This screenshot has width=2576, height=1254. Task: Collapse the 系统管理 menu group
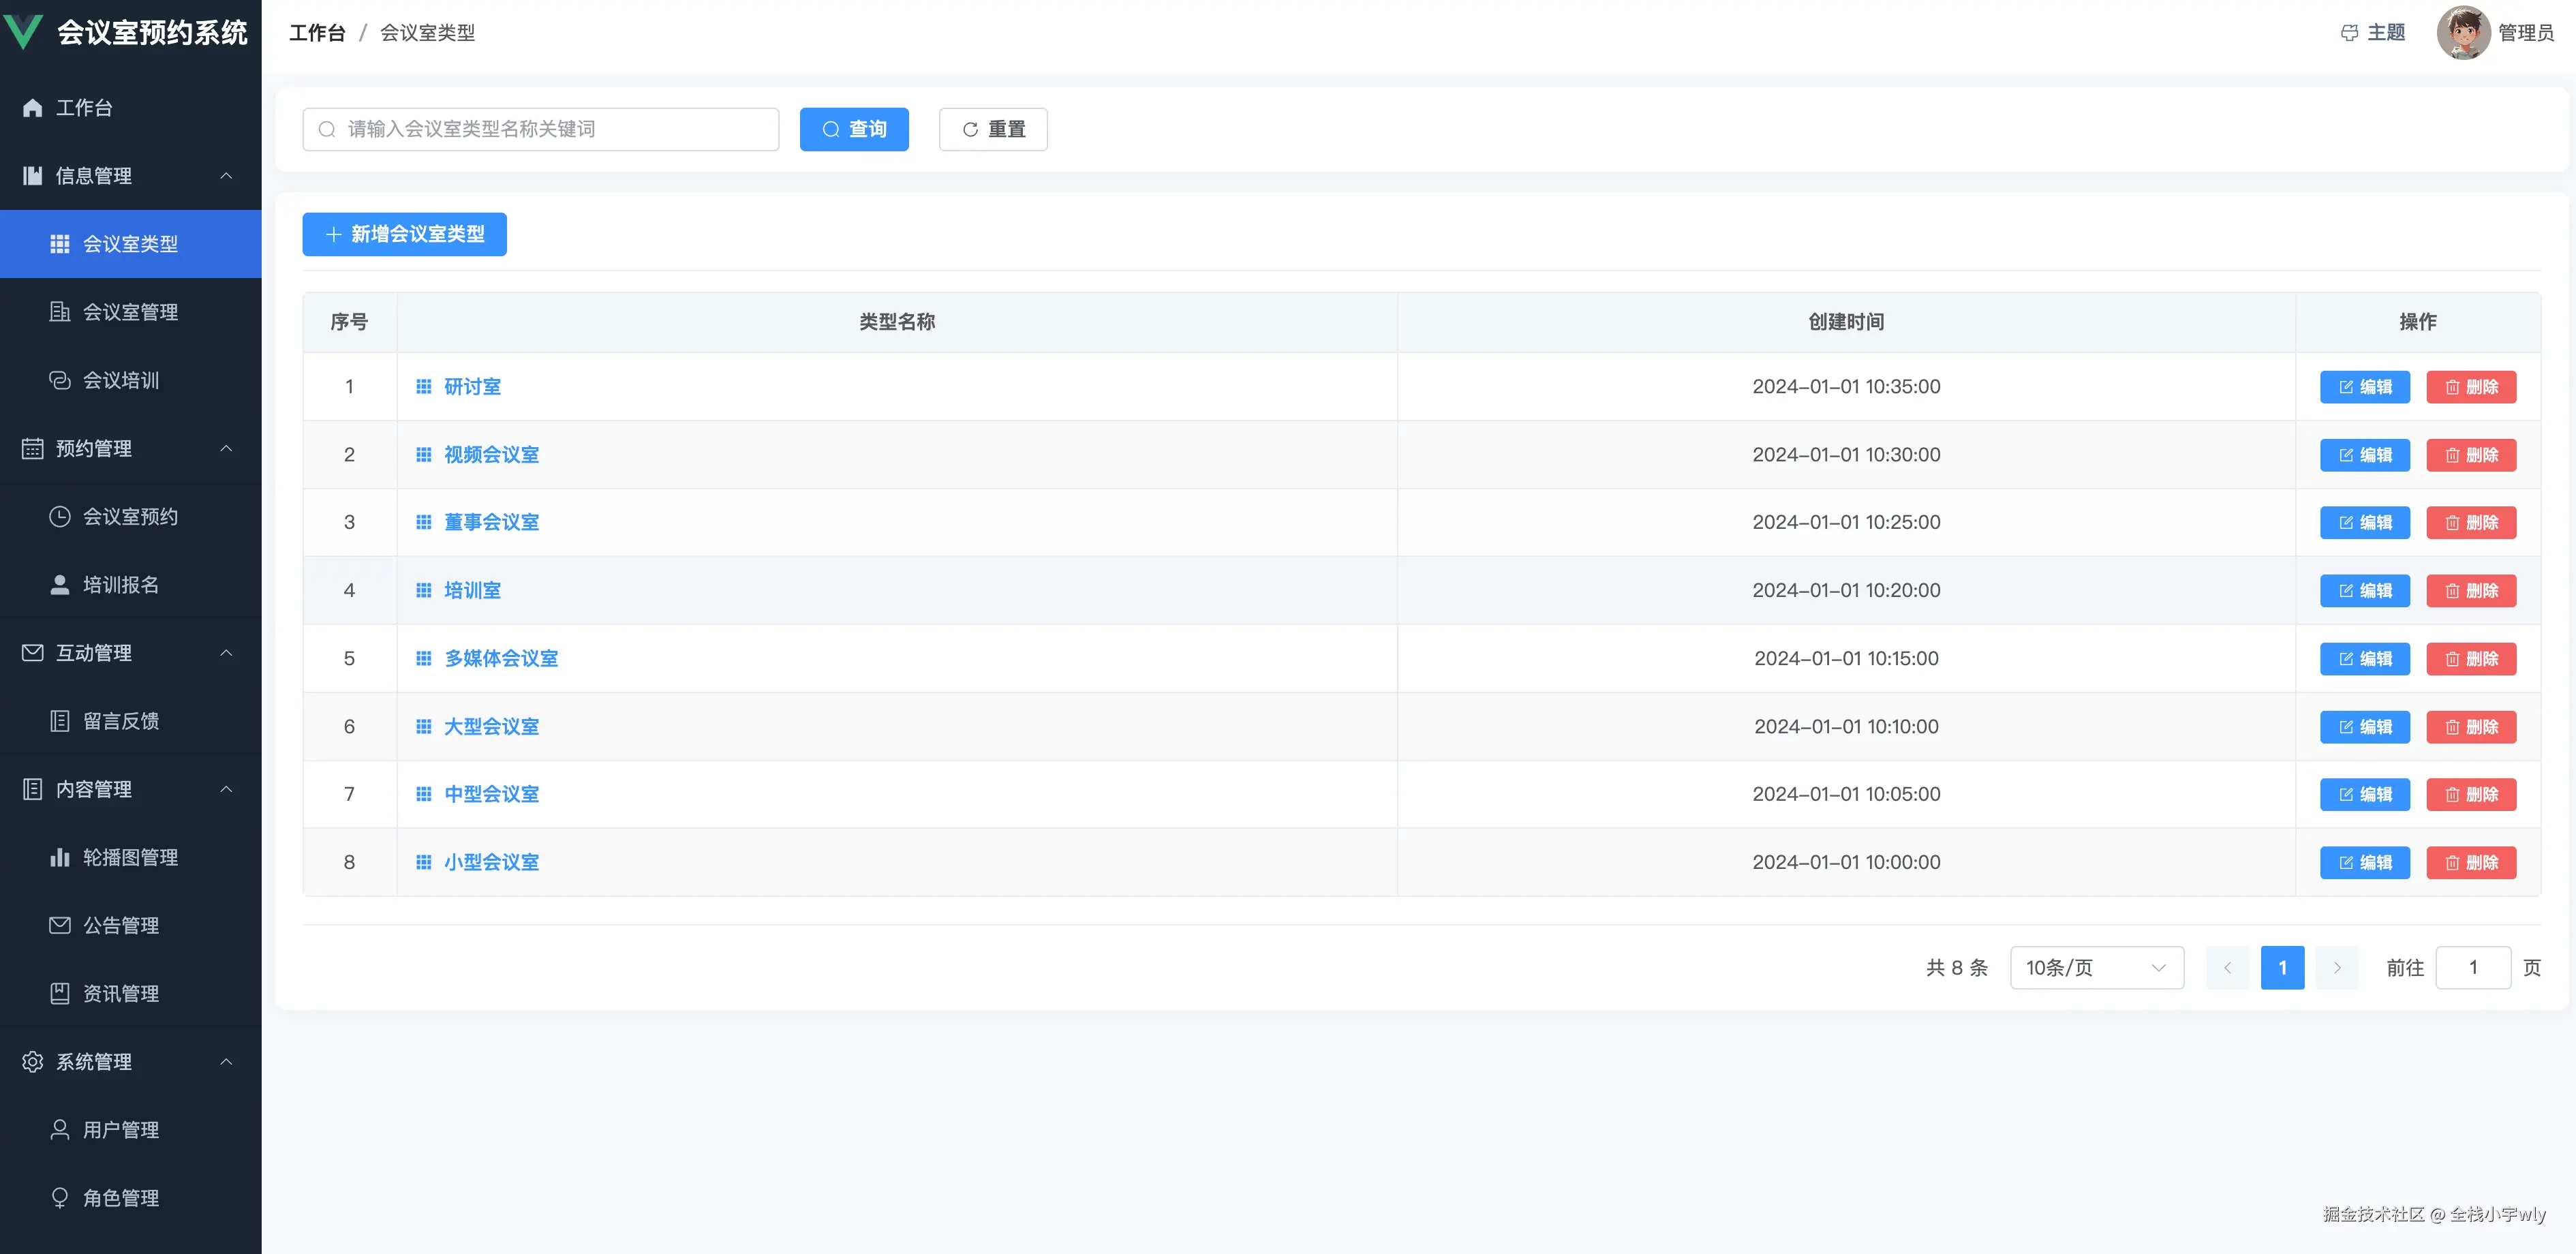130,1061
